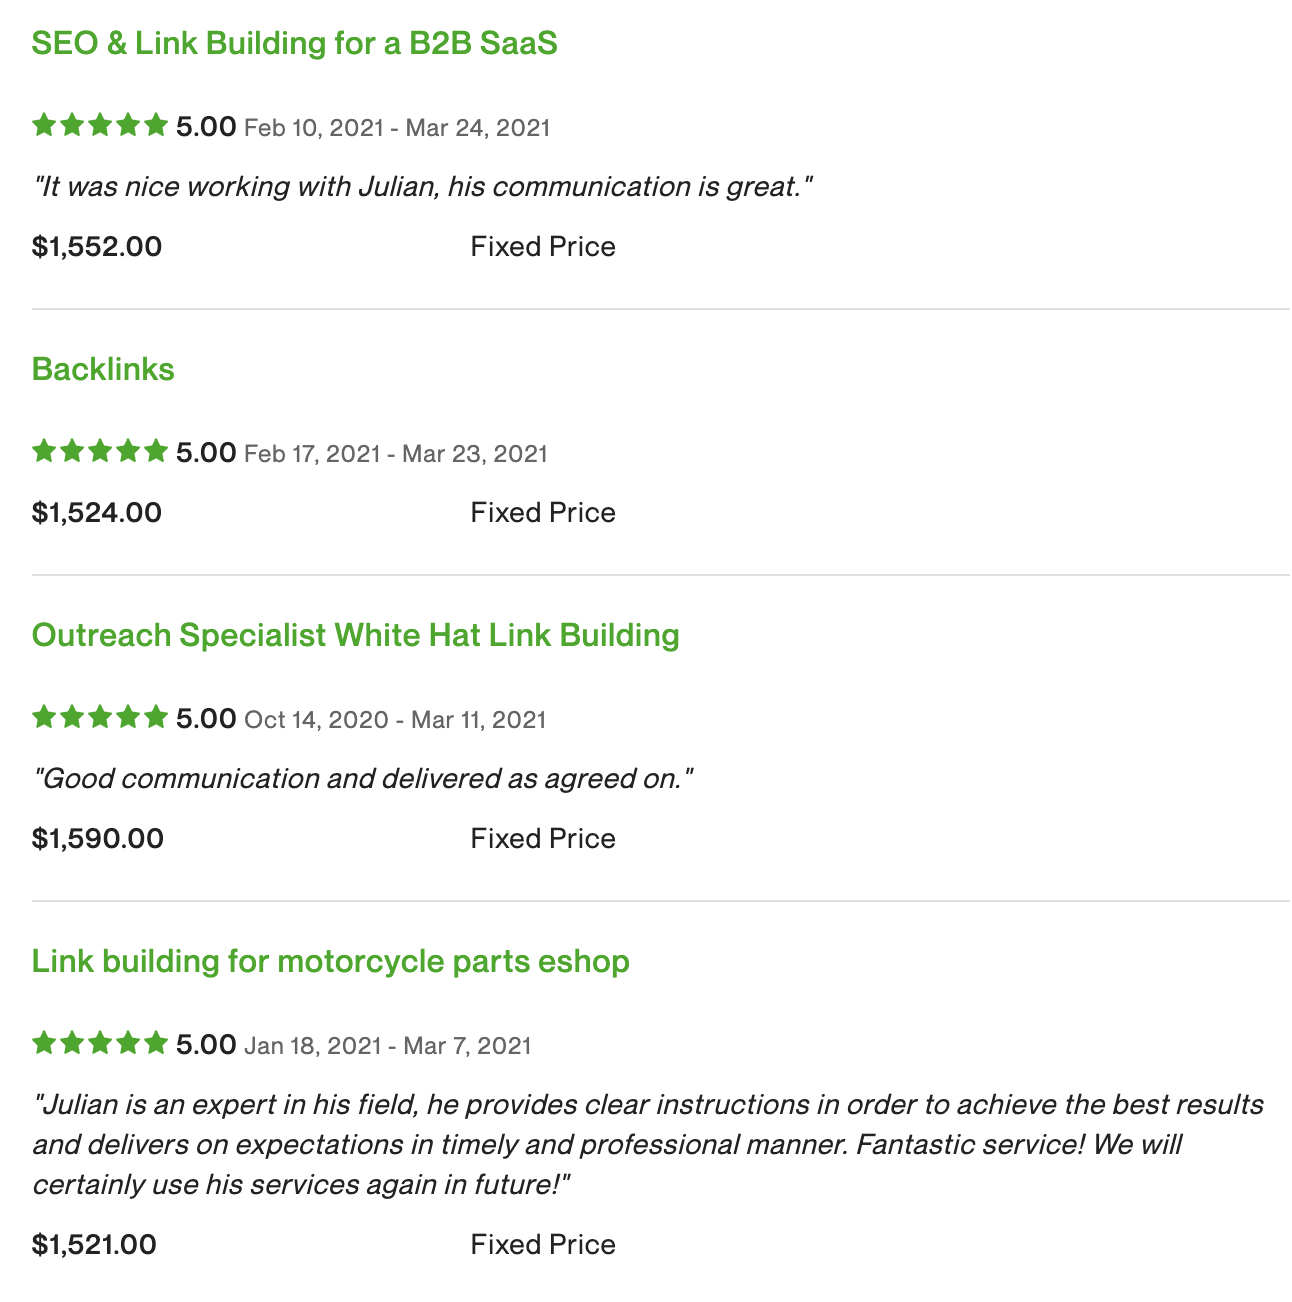Image resolution: width=1292 pixels, height=1302 pixels.
Task: Click the $1,521.00 amount
Action: pyautogui.click(x=95, y=1245)
